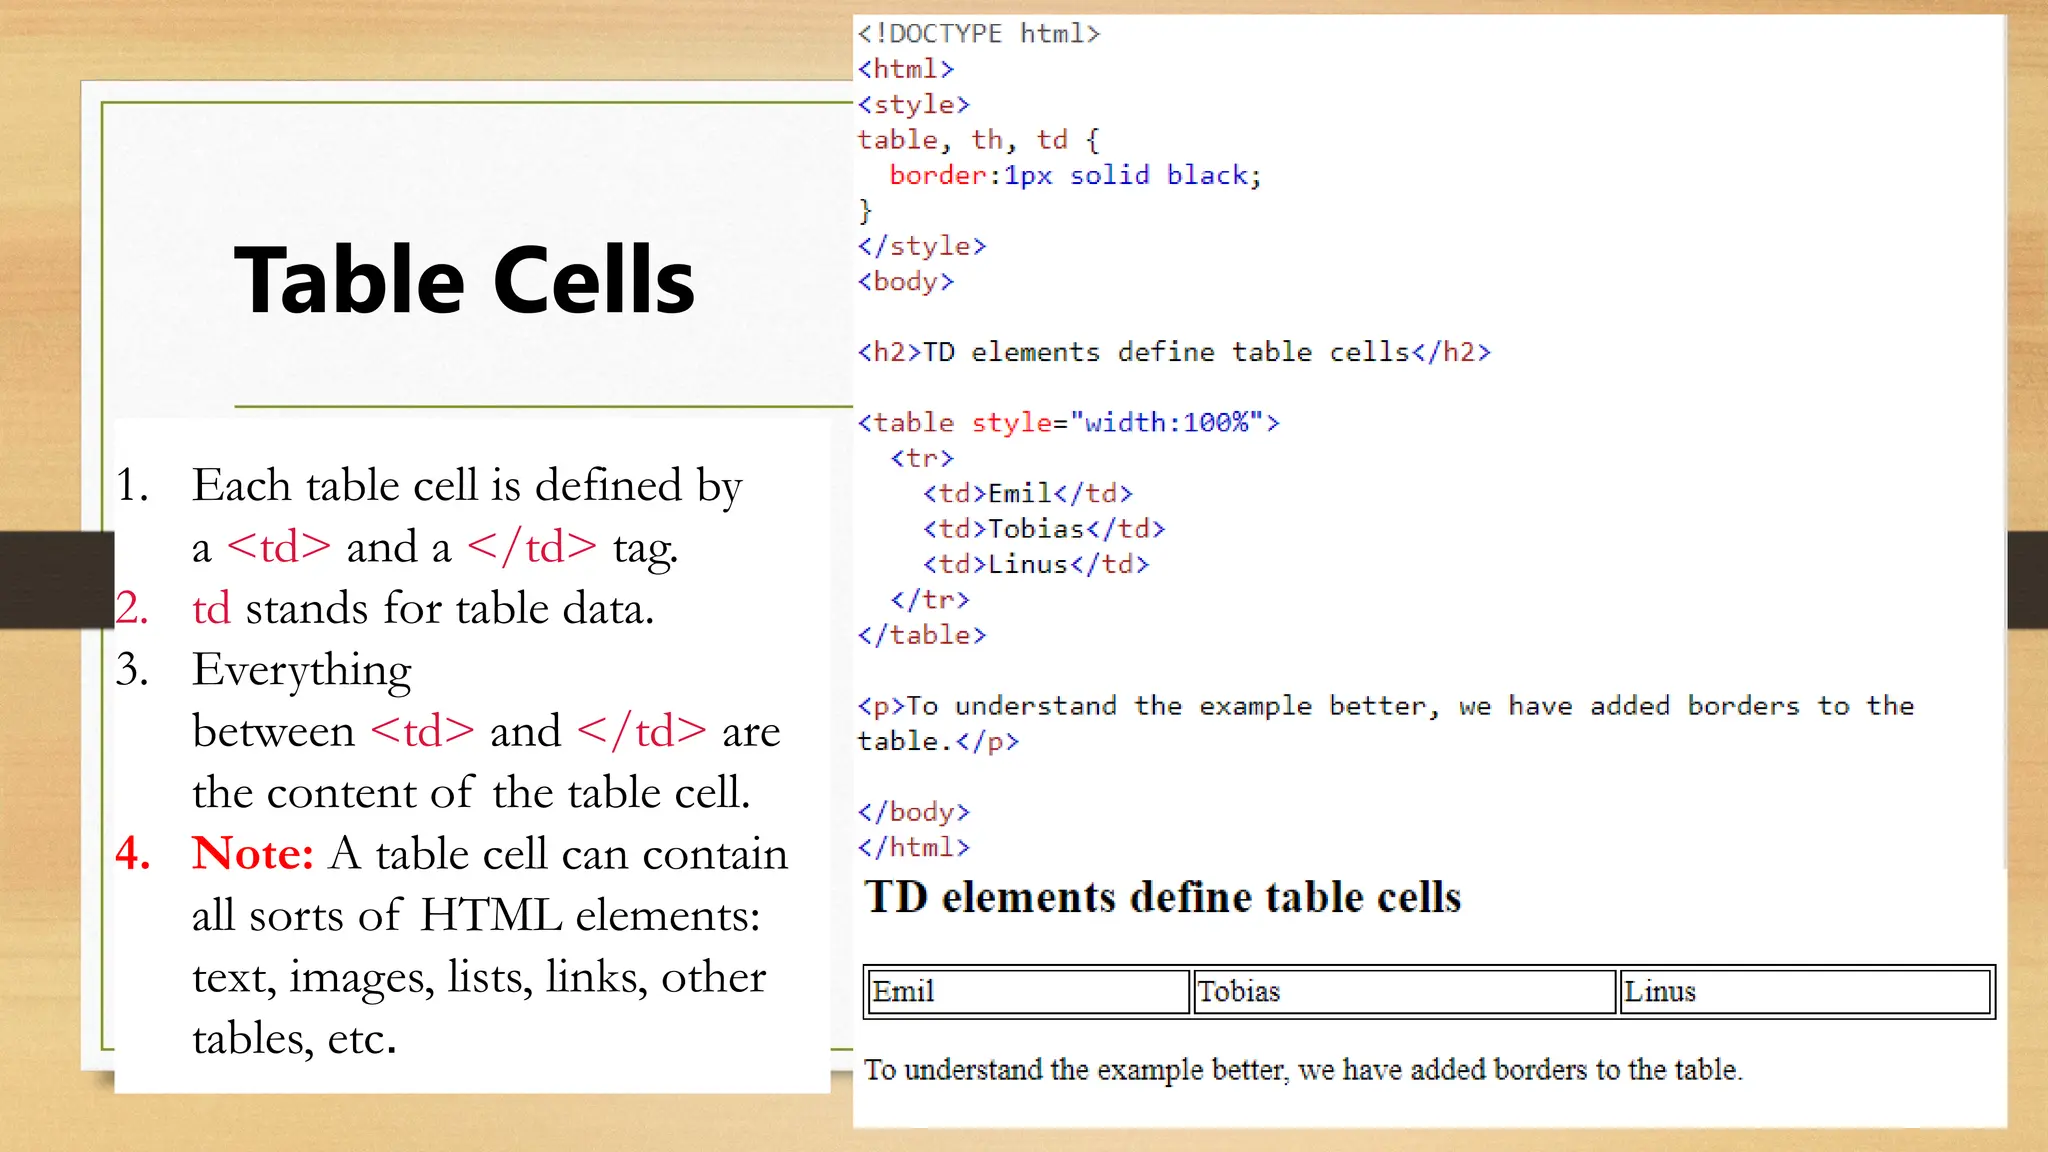
Task: Click rendered heading 'TD elements define table cells'
Action: pos(1163,897)
